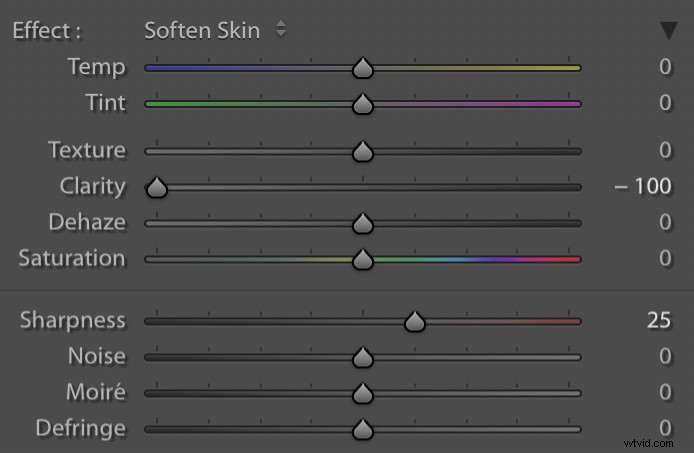This screenshot has height=453, width=694.
Task: Click the Clarity label
Action: [x=93, y=186]
